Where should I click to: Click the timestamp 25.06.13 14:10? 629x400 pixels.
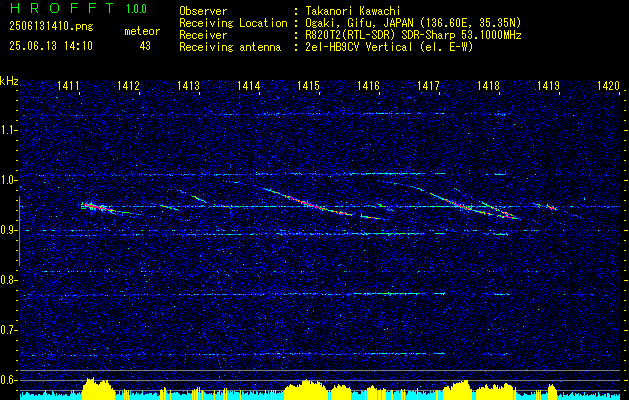point(51,46)
